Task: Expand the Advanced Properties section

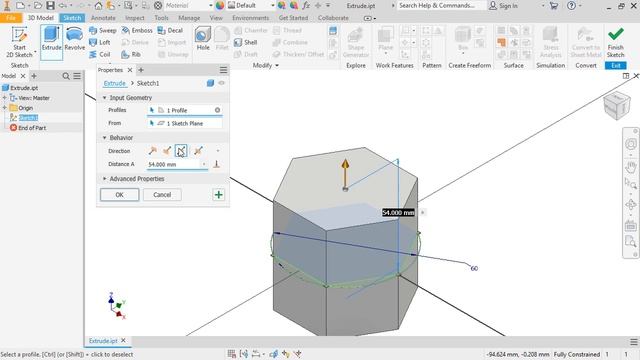Action: (104, 179)
